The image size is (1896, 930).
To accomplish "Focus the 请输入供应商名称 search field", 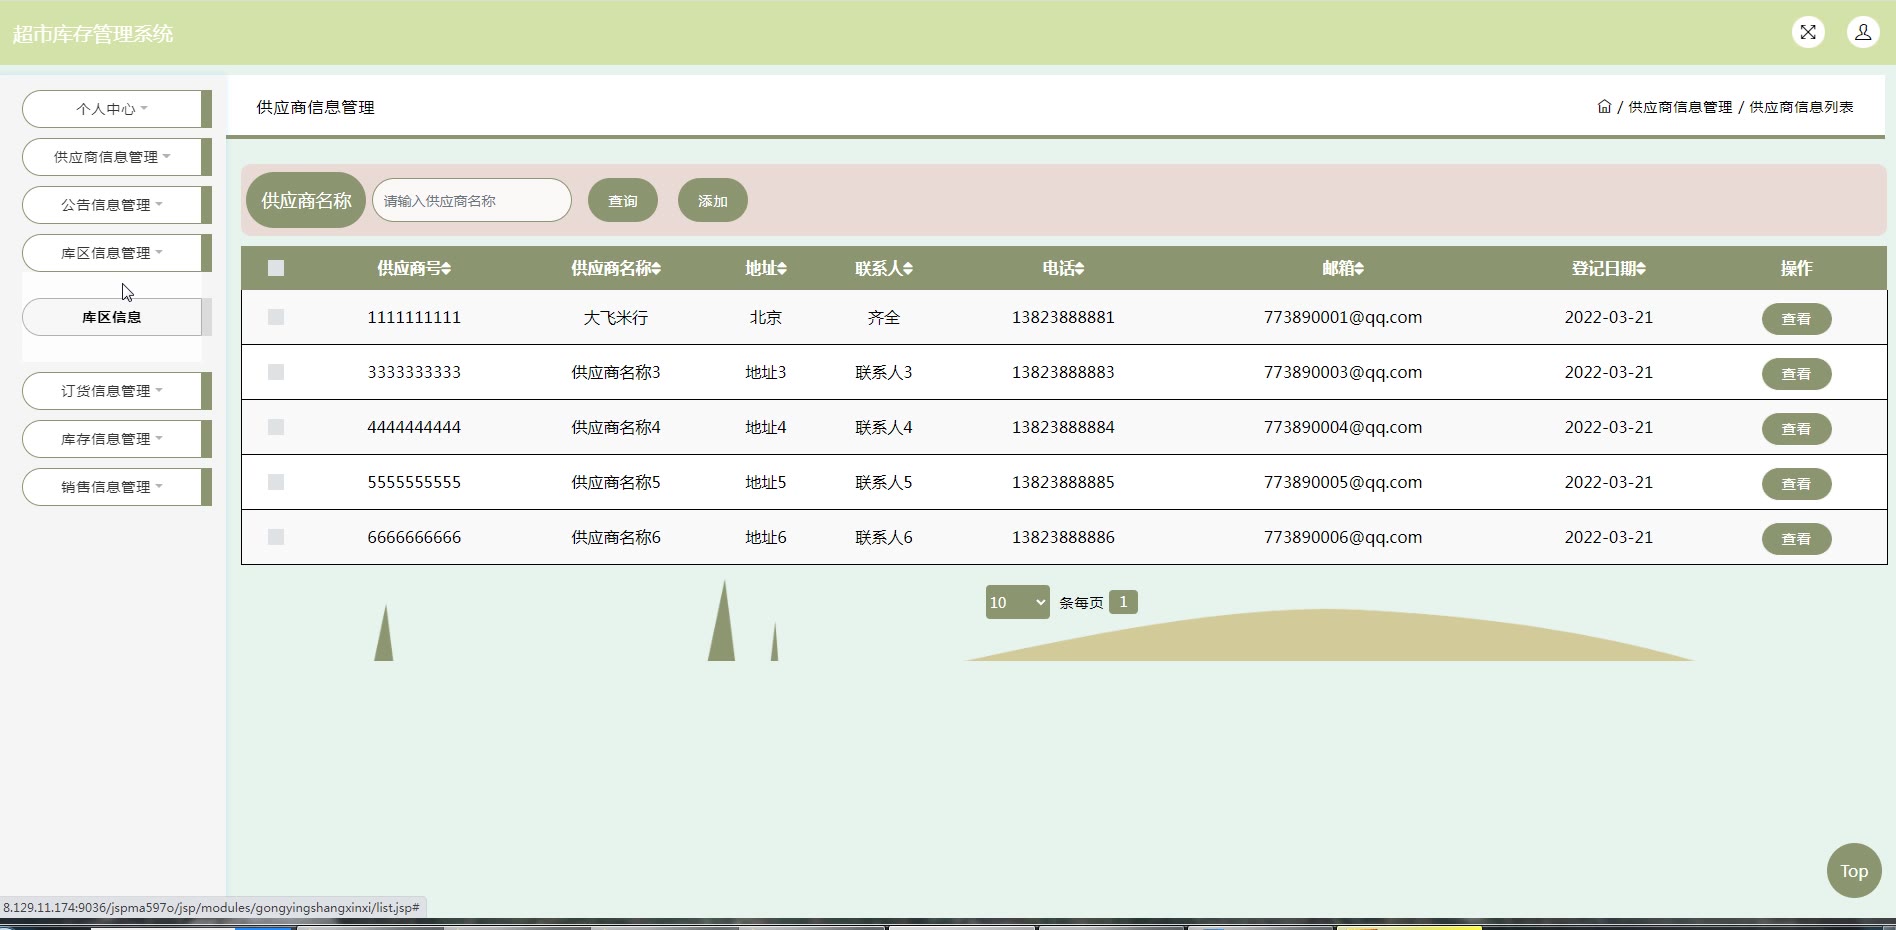I will [x=471, y=201].
